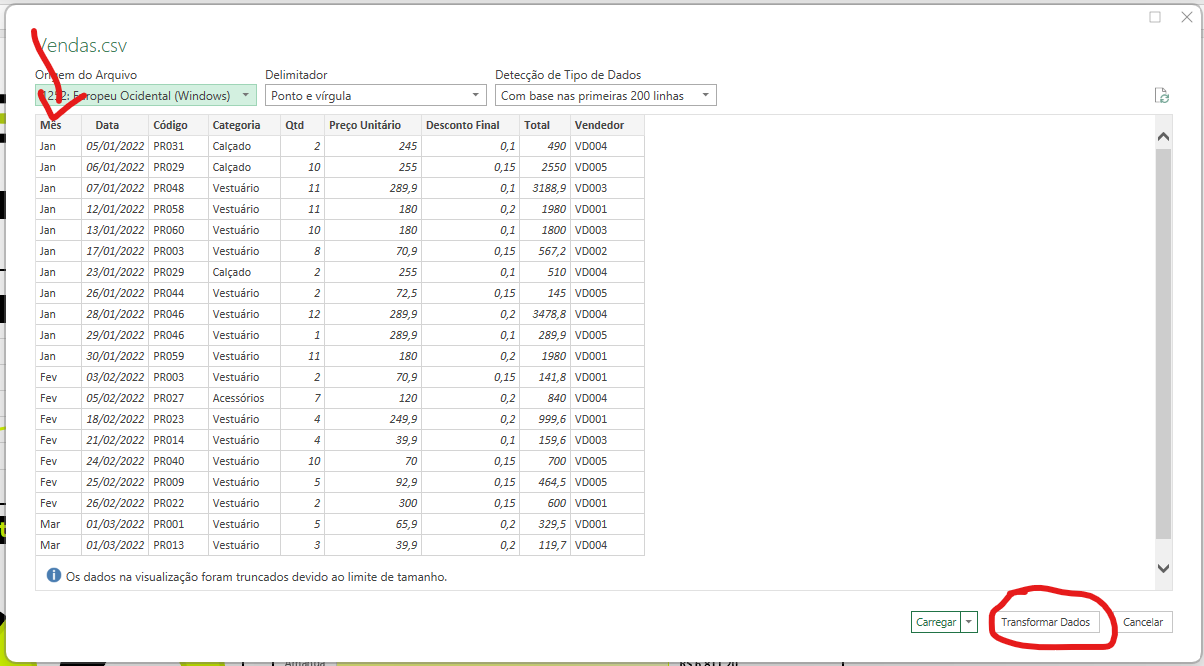The width and height of the screenshot is (1204, 666).
Task: Click the refresh preview icon
Action: pyautogui.click(x=1161, y=96)
